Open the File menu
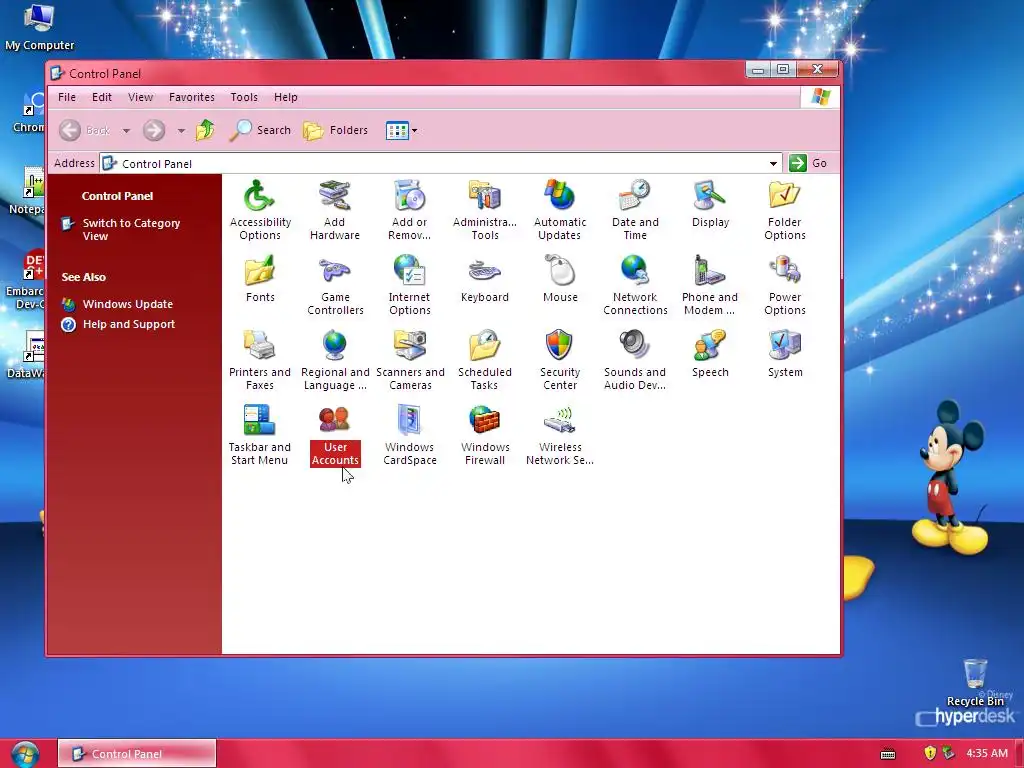1024x768 pixels. coord(67,97)
